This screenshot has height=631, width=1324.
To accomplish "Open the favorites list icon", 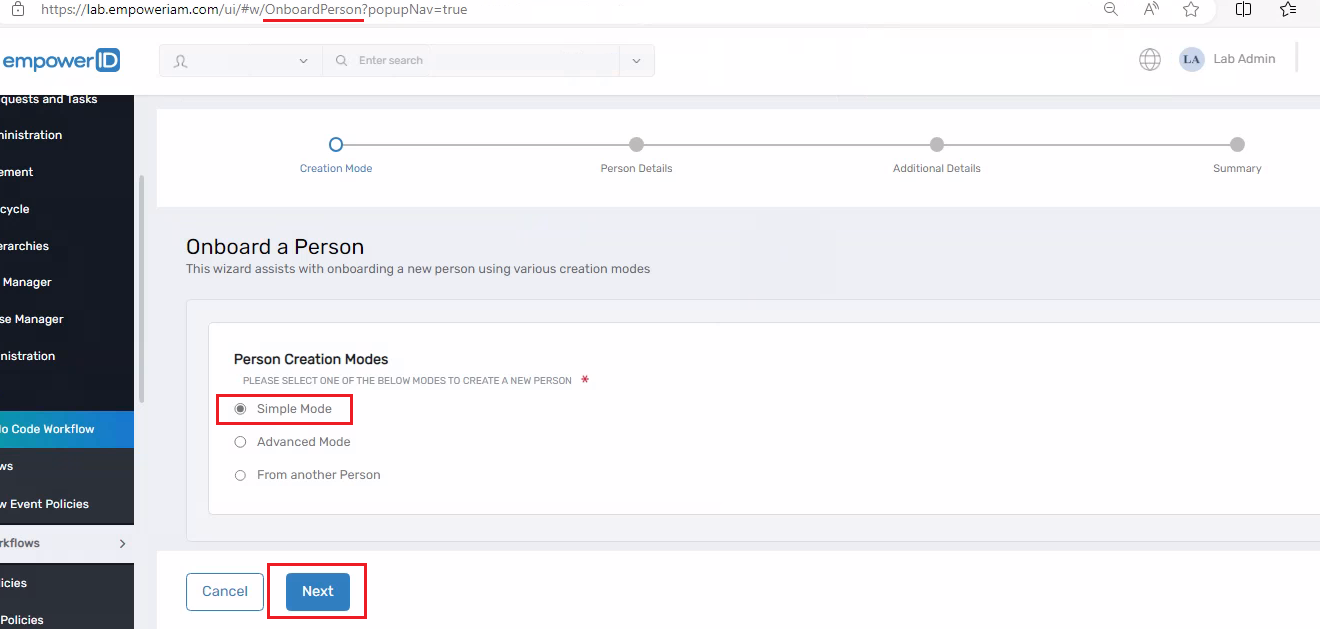I will tap(1288, 9).
